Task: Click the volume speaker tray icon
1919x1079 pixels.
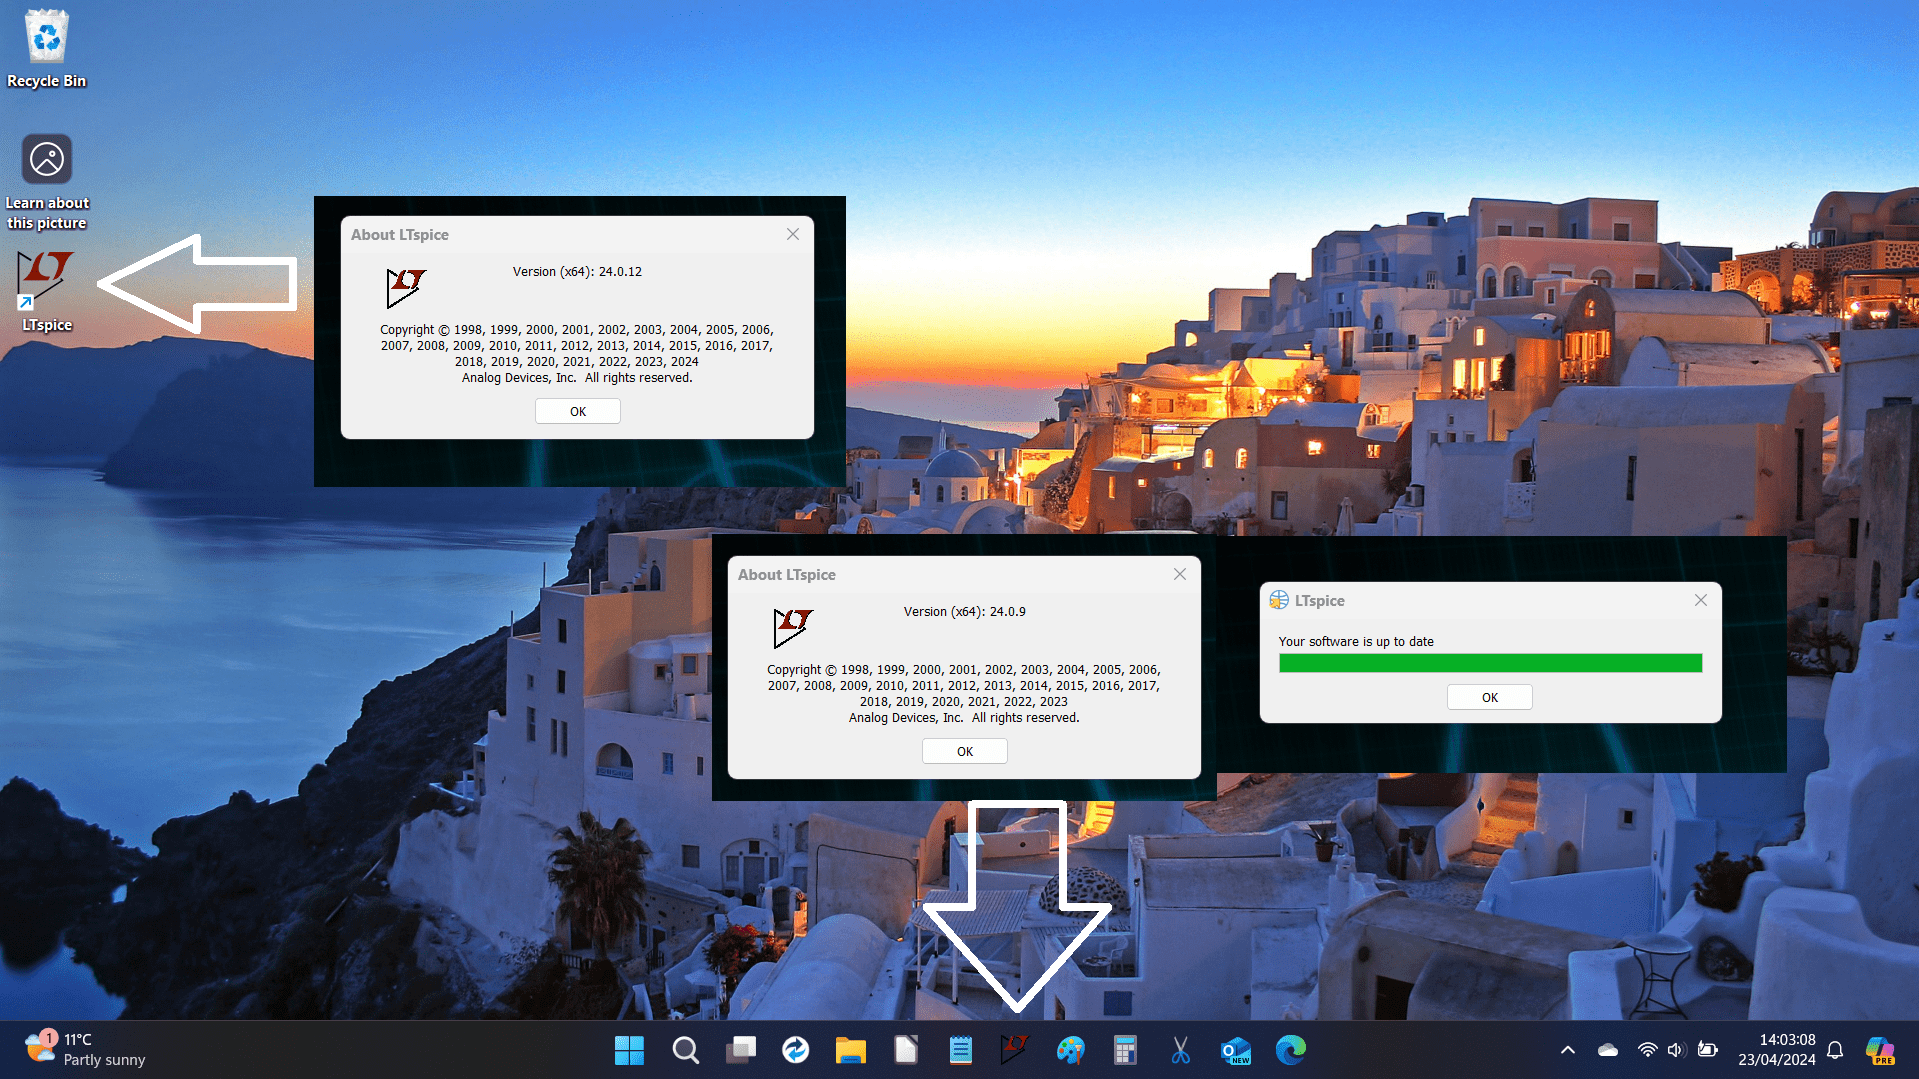Action: point(1677,1050)
